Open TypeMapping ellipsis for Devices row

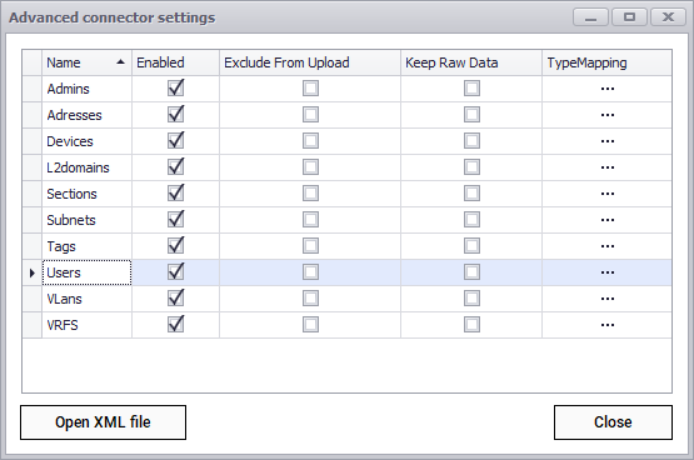[x=606, y=141]
